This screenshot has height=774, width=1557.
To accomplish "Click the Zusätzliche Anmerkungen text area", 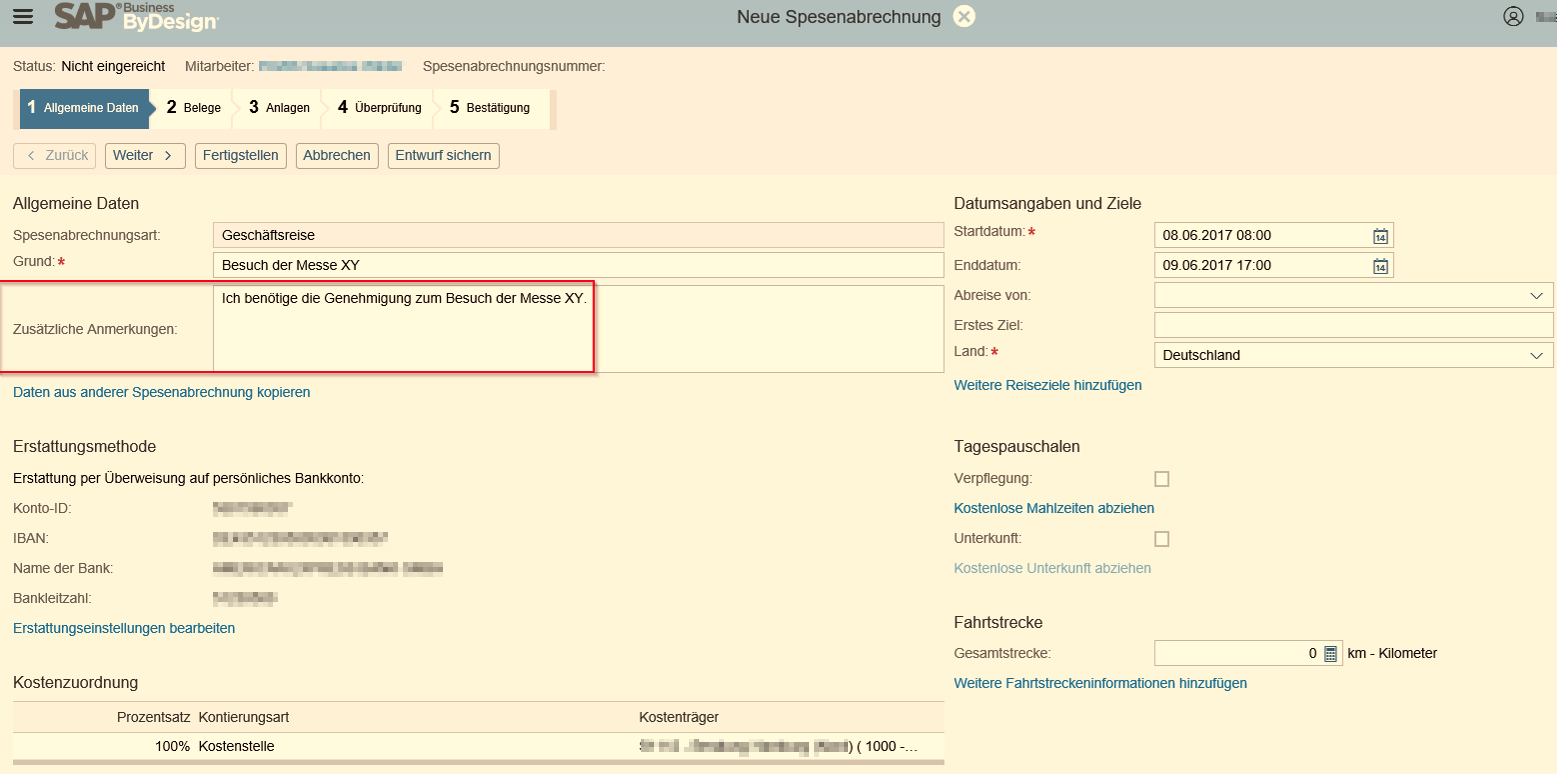I will 578,330.
